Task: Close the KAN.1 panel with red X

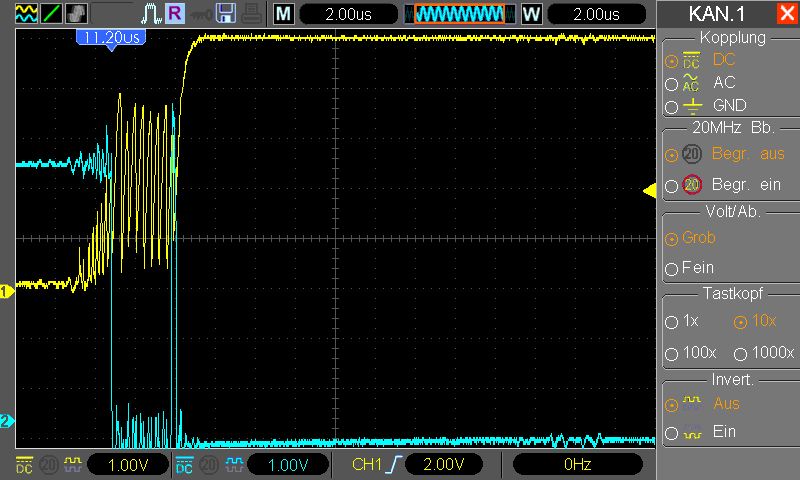Action: coord(787,13)
